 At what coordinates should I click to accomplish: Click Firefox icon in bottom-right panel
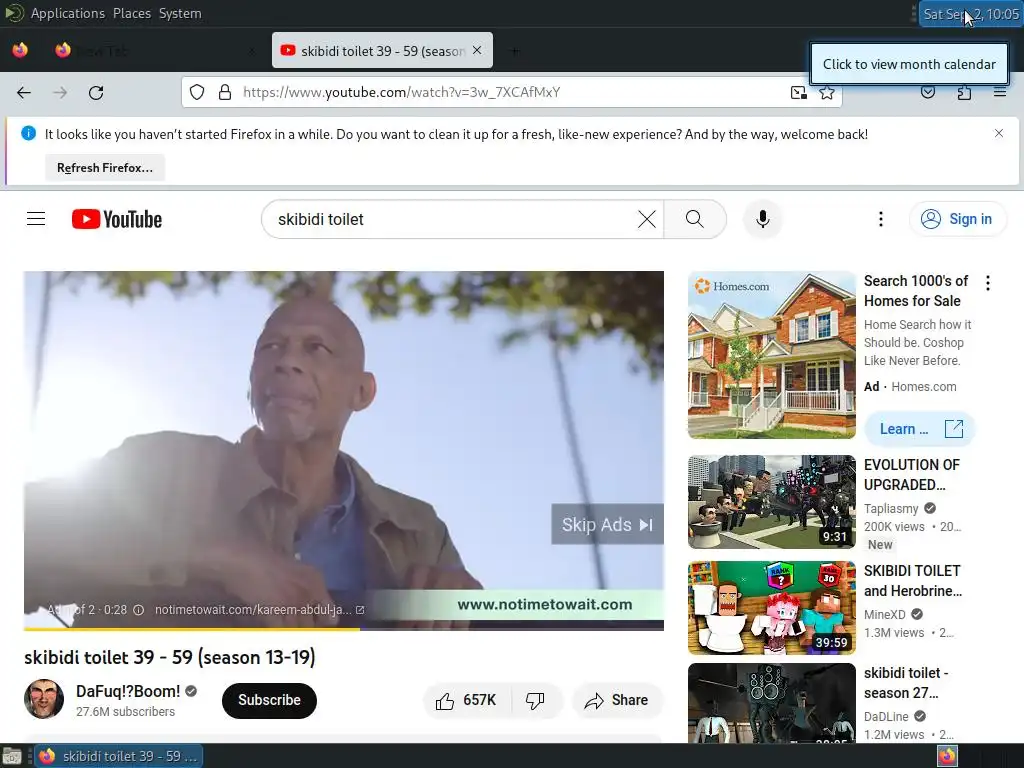[x=947, y=756]
